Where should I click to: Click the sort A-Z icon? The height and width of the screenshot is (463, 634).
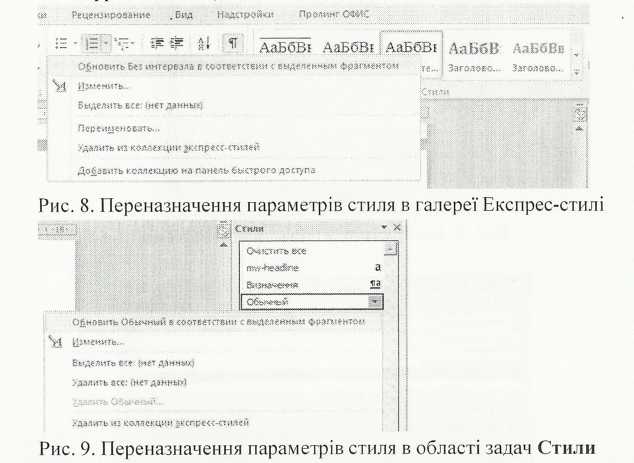point(204,43)
